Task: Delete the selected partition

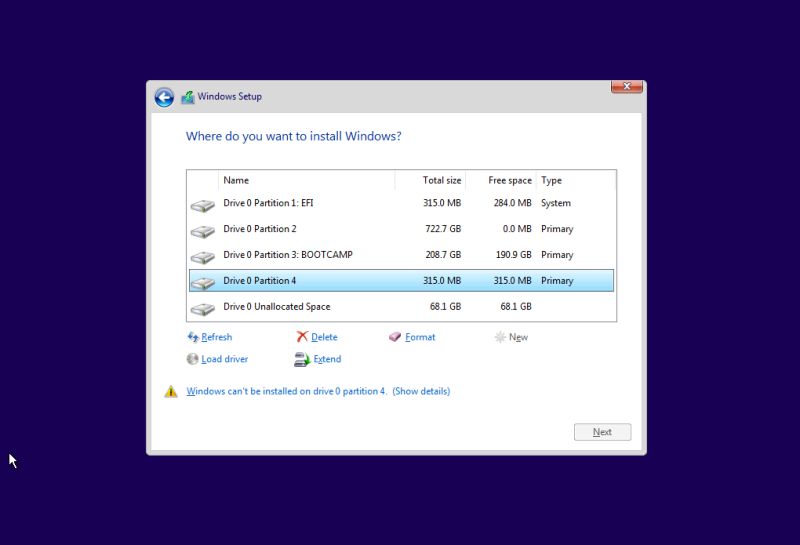Action: (324, 337)
